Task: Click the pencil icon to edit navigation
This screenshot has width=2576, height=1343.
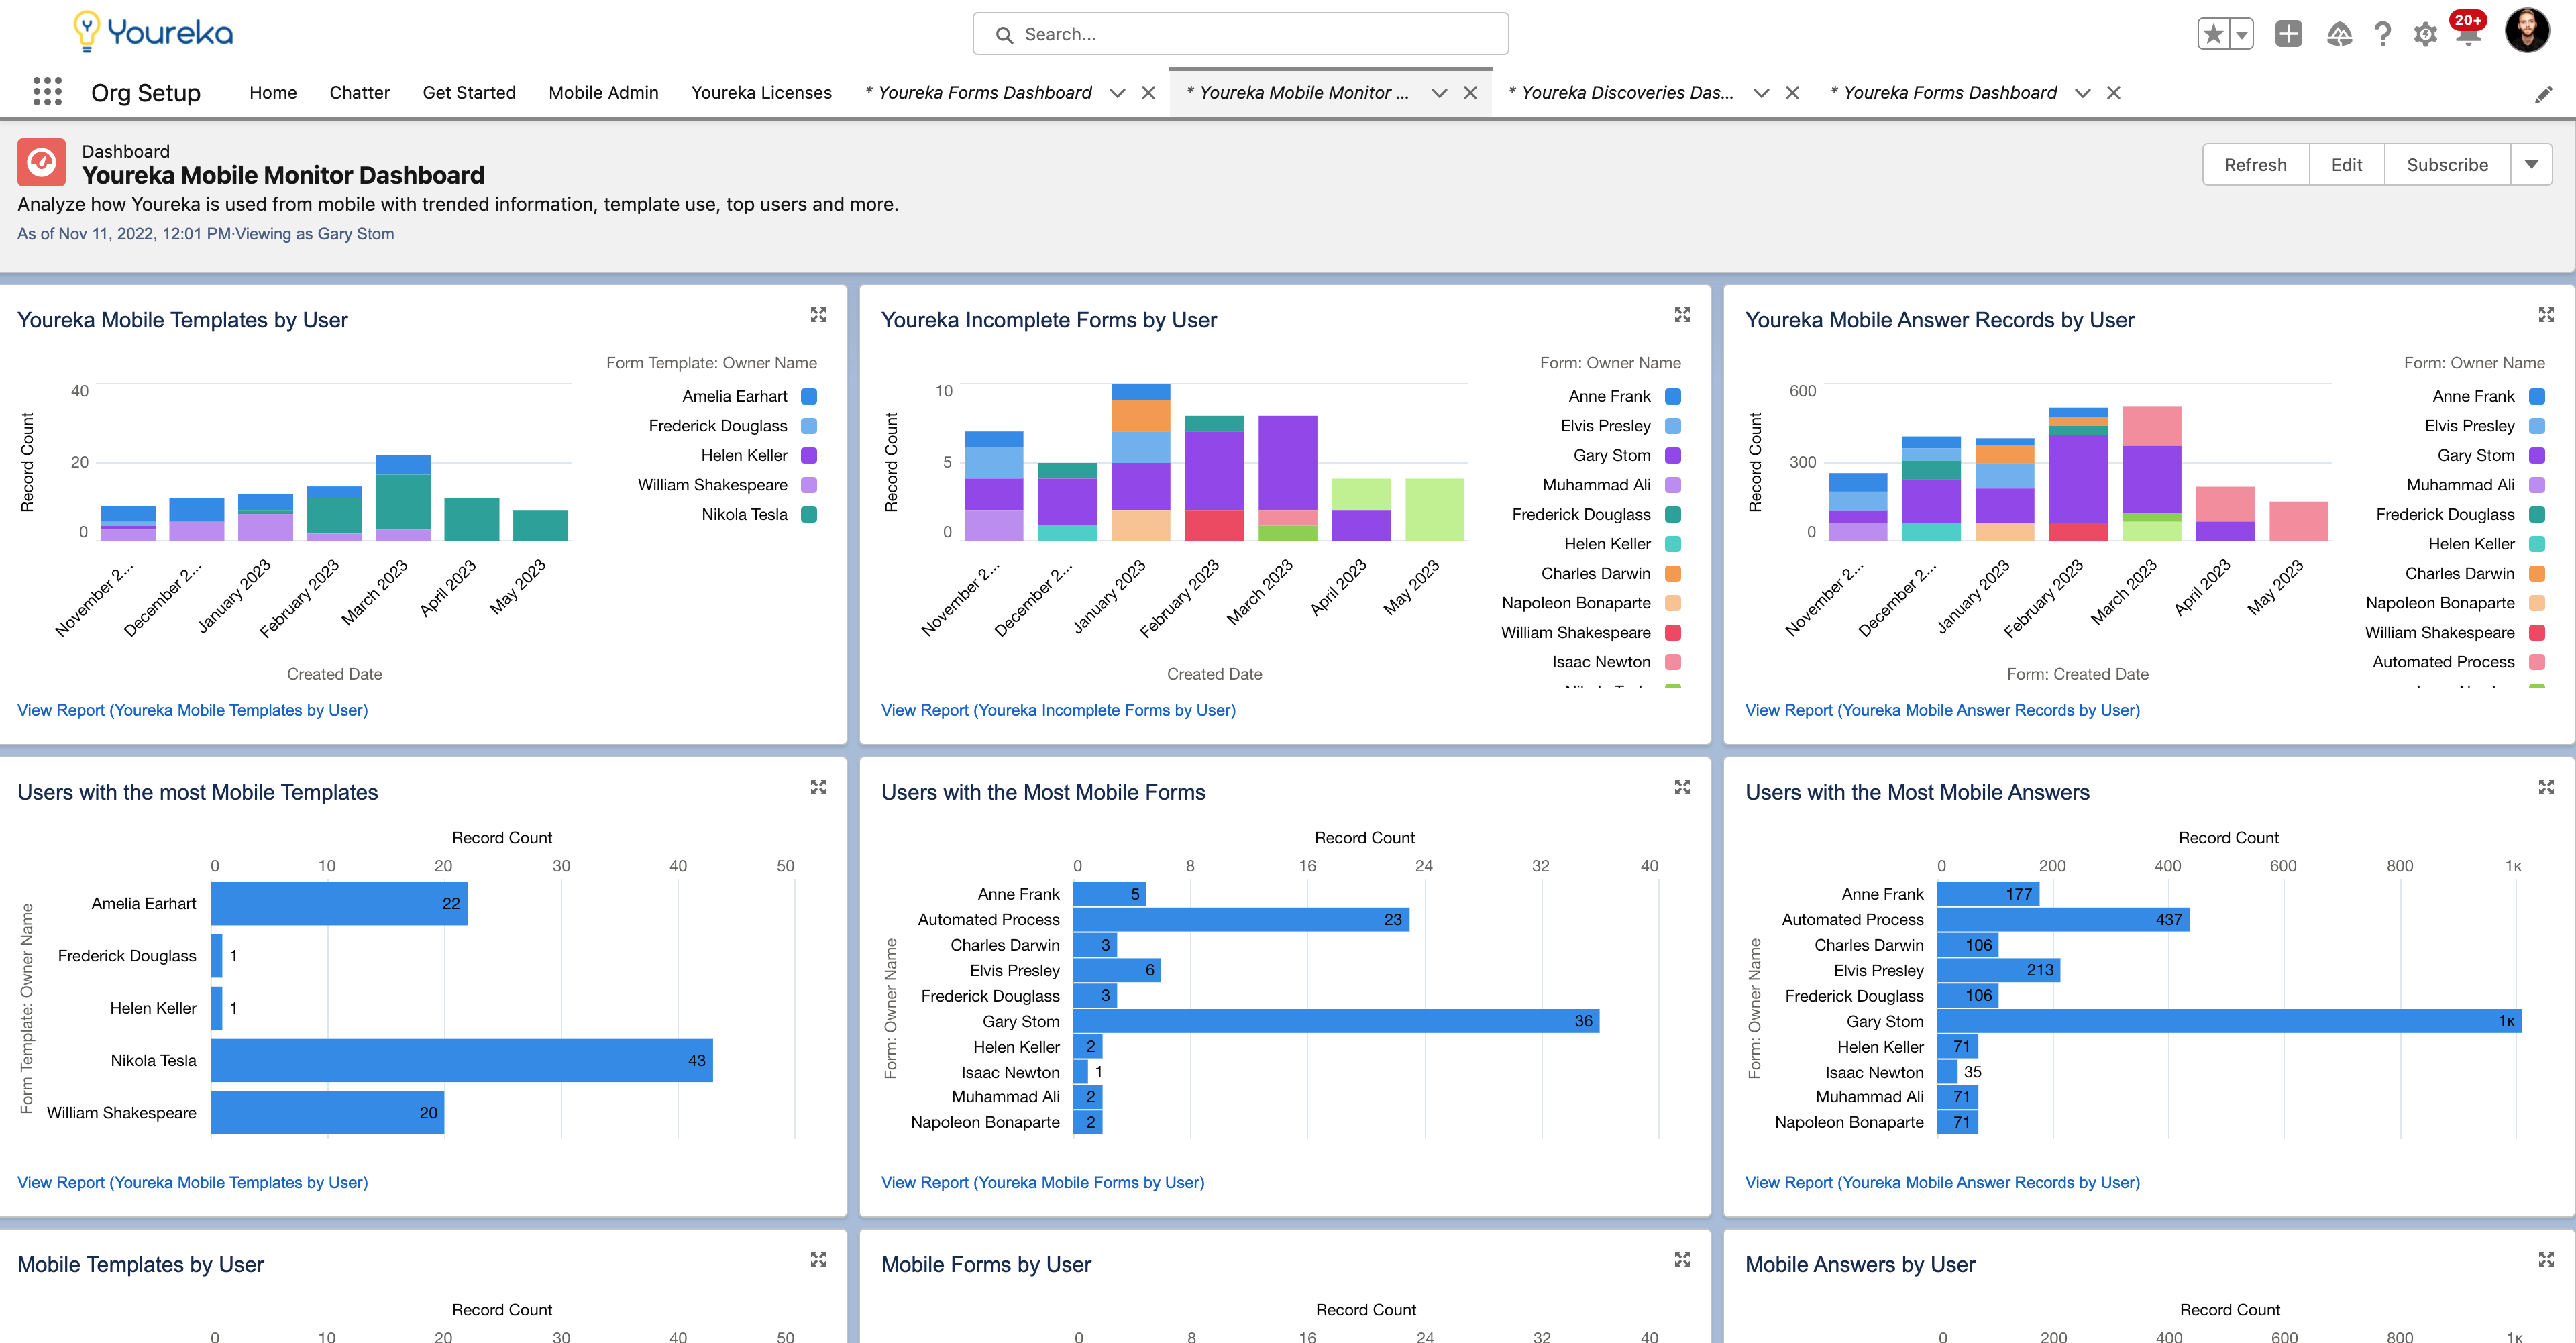Action: [x=2543, y=94]
